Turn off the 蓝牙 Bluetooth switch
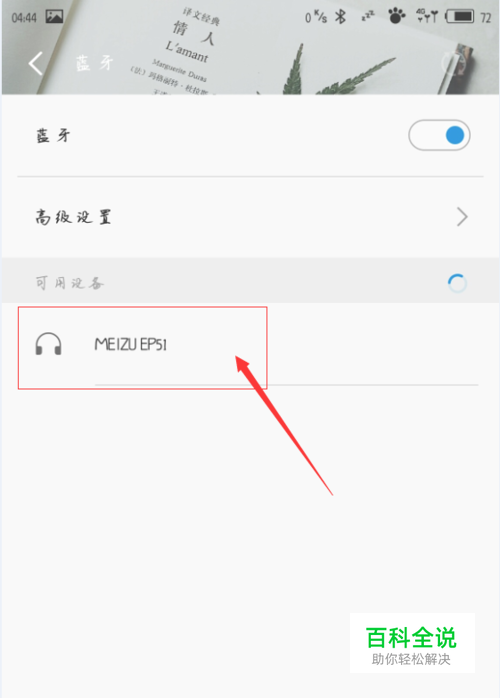This screenshot has height=698, width=500. [x=439, y=135]
